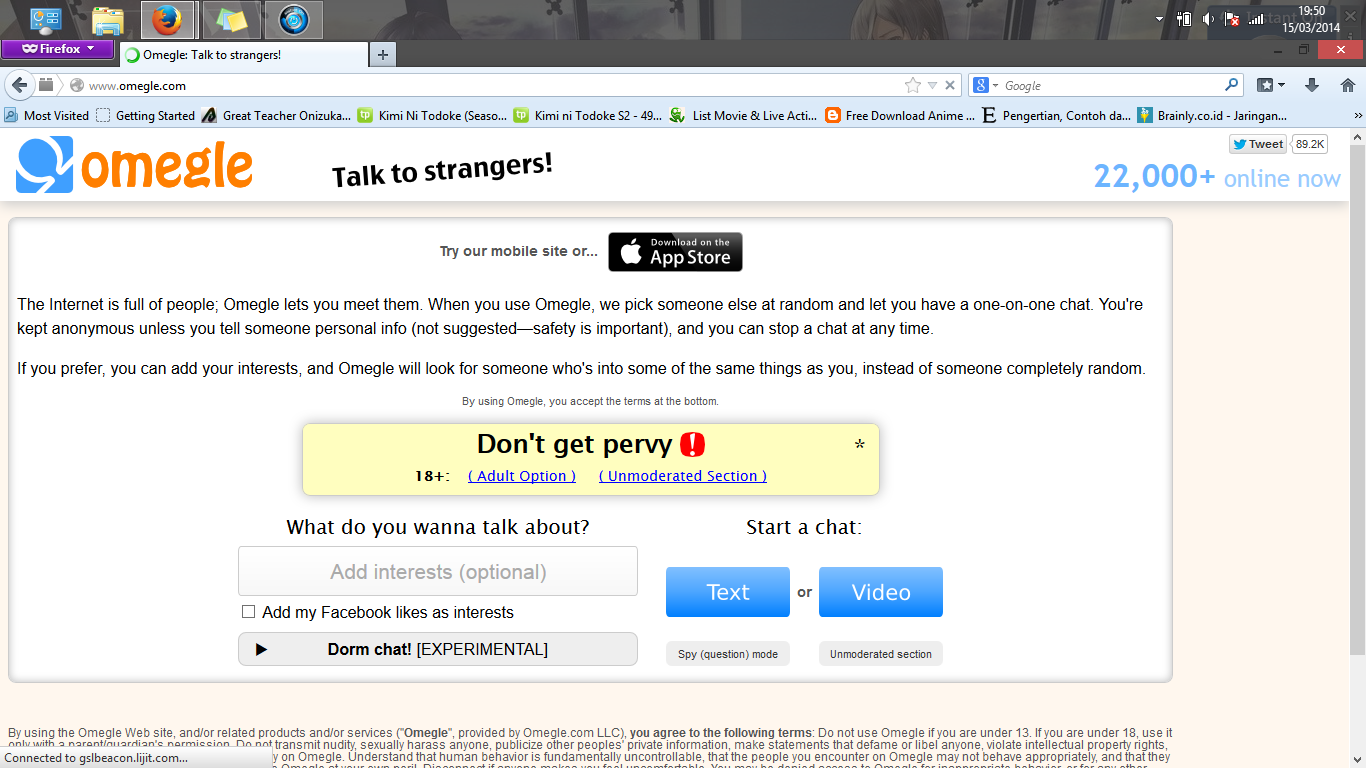Click the App Store download badge
The height and width of the screenshot is (768, 1366).
tap(675, 252)
